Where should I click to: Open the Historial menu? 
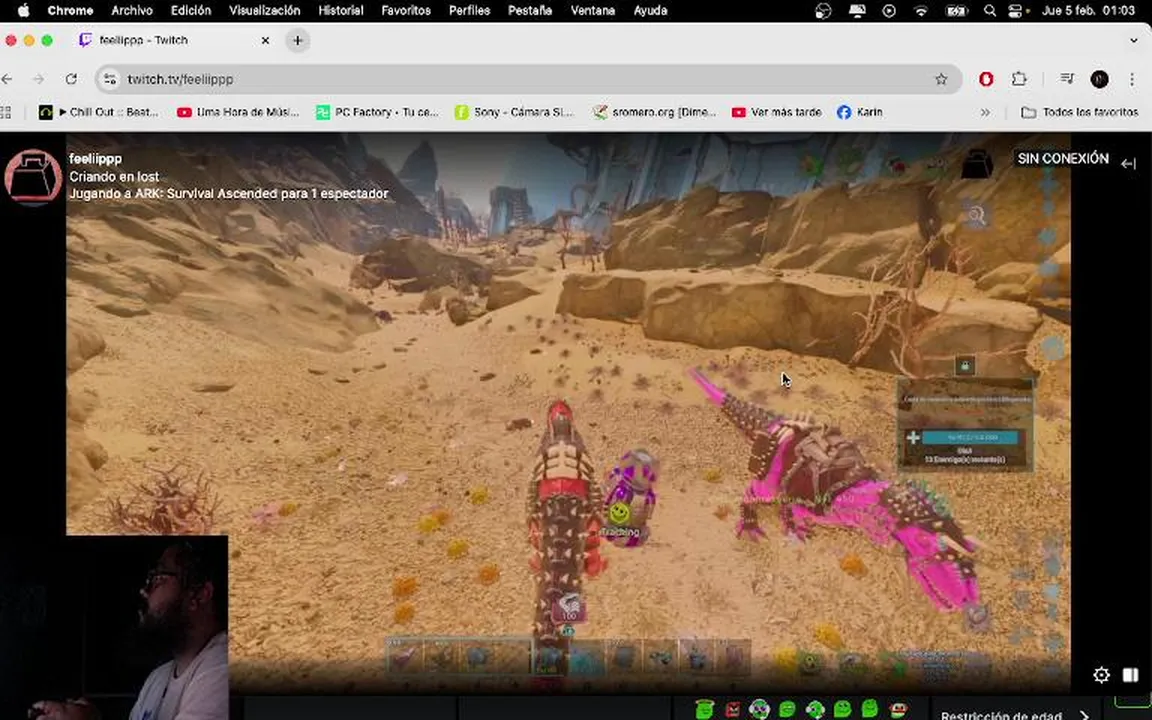(x=341, y=10)
